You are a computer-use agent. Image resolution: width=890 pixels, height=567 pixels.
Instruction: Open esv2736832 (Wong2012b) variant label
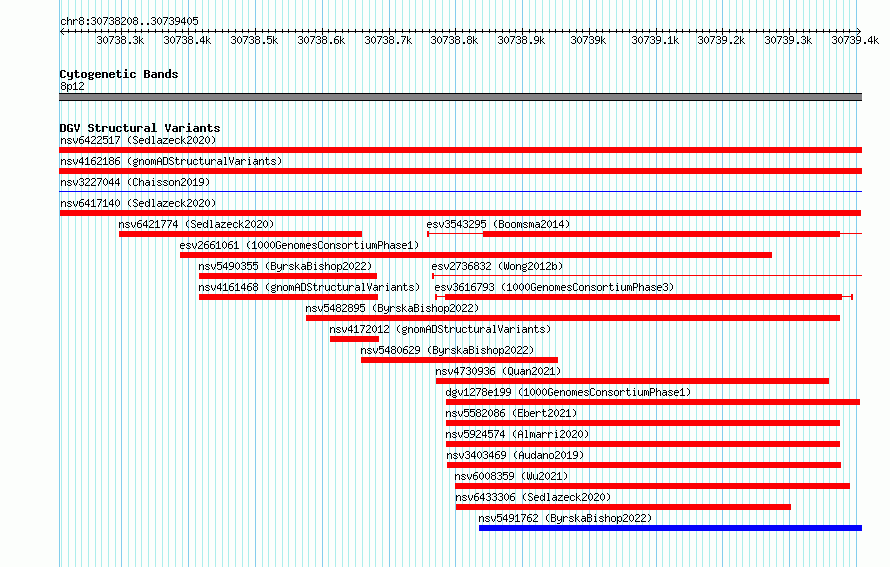click(x=497, y=266)
